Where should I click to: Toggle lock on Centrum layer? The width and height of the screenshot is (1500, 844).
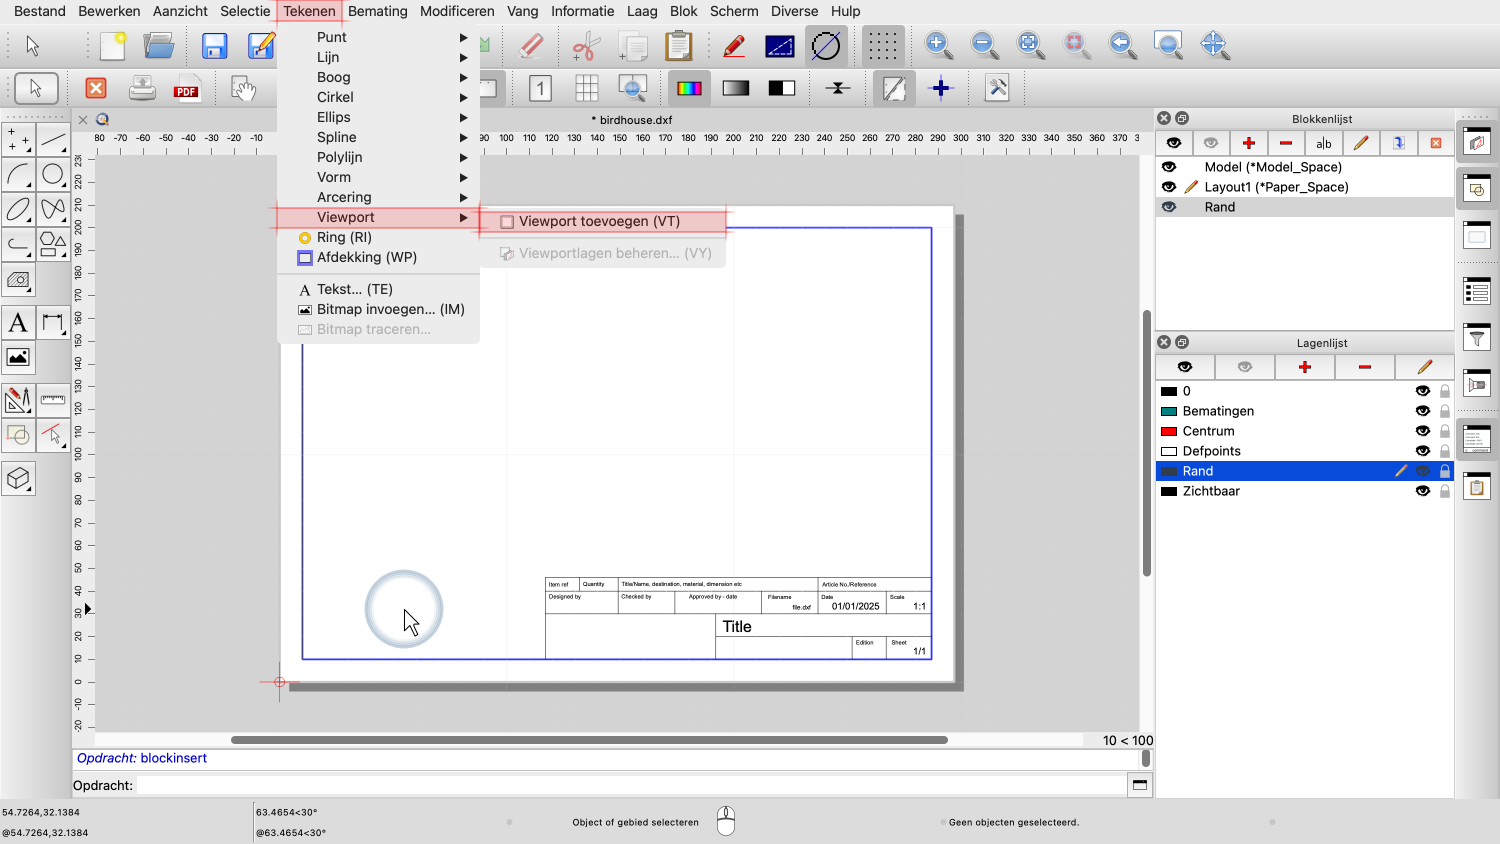pyautogui.click(x=1444, y=431)
